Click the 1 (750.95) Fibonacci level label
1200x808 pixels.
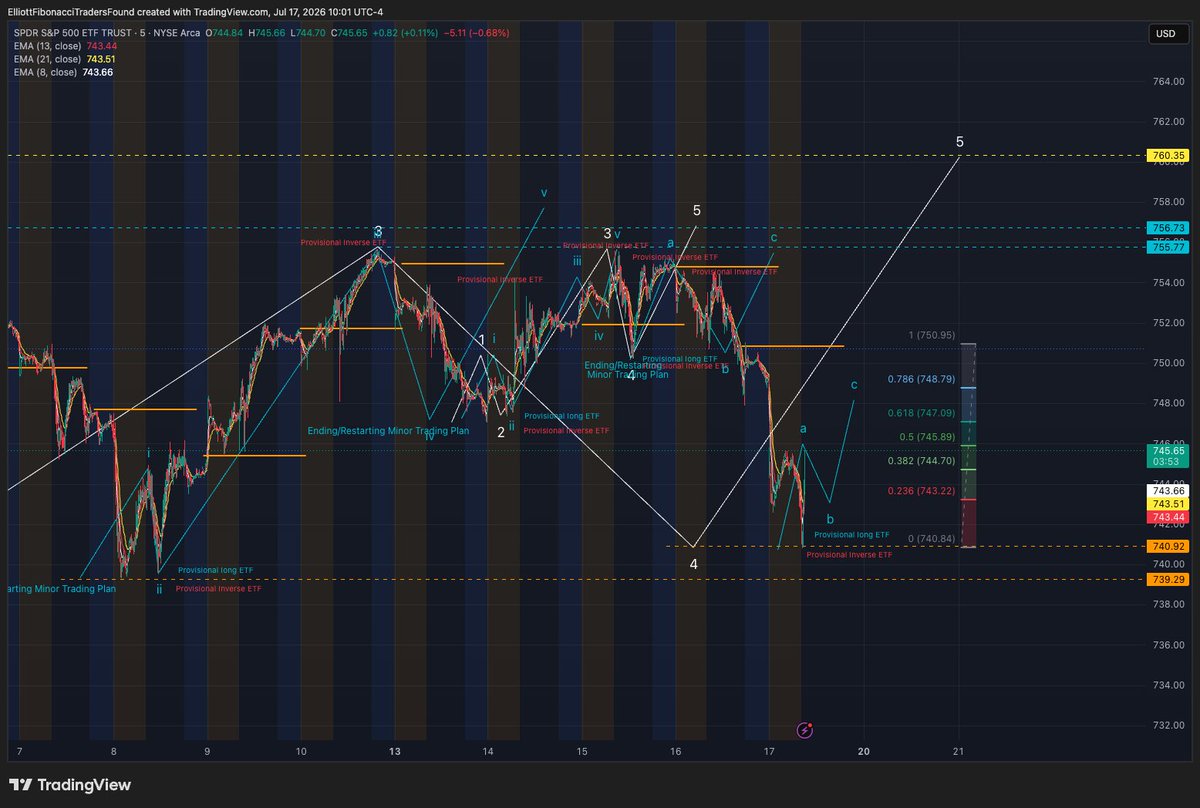pyautogui.click(x=930, y=335)
